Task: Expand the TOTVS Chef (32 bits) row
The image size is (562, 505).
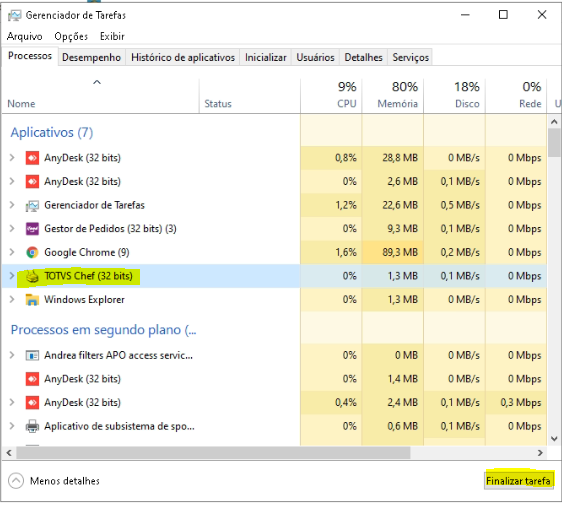Action: pos(12,276)
